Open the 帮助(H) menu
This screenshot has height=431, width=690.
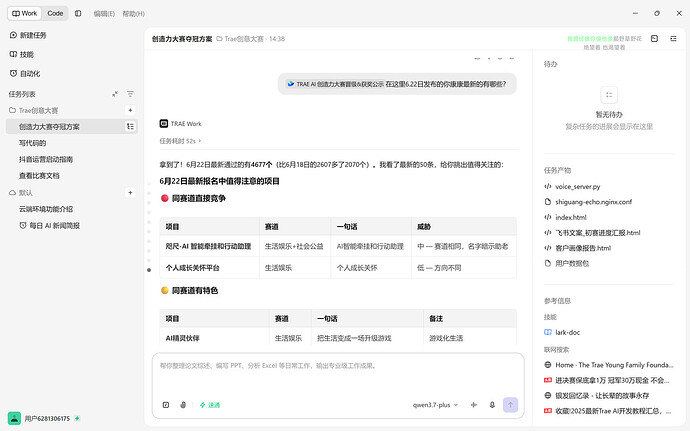[133, 14]
